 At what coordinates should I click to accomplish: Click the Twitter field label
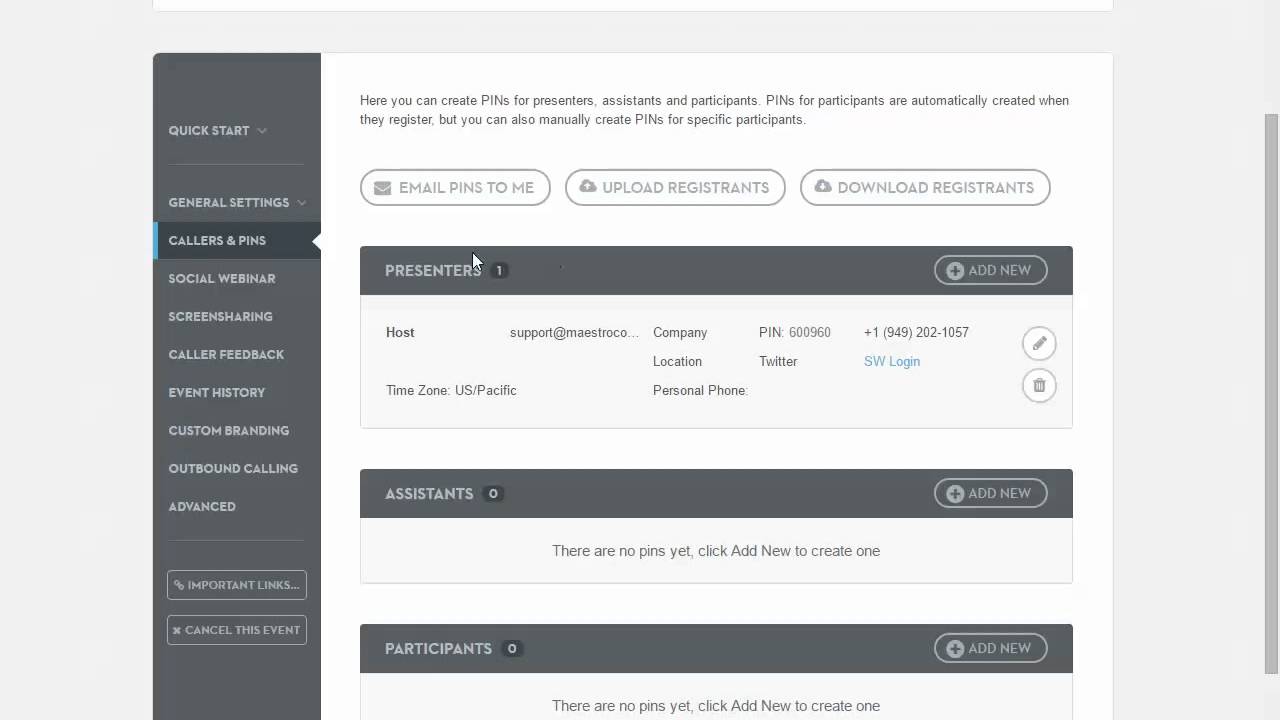click(778, 361)
